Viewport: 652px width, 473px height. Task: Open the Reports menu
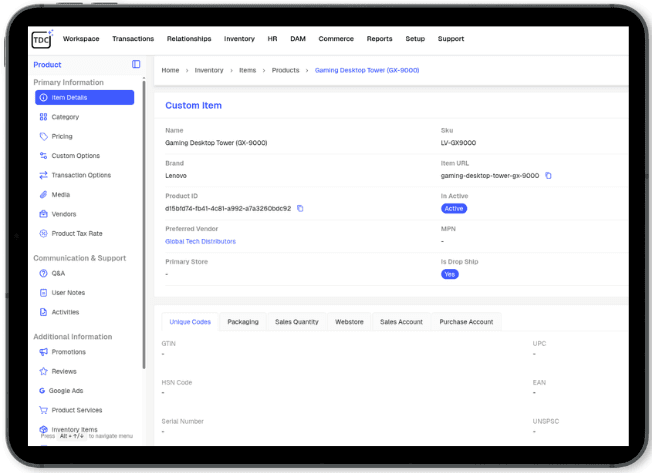(x=380, y=39)
